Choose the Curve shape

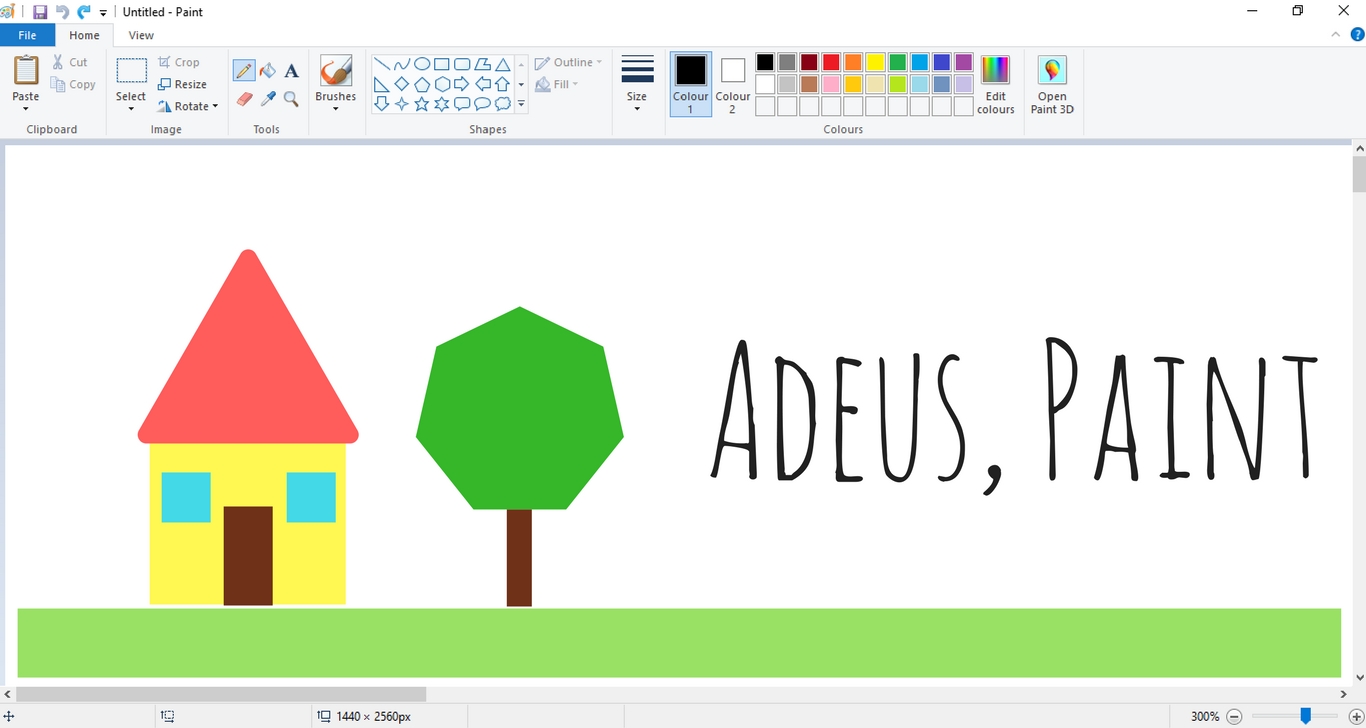pyautogui.click(x=401, y=64)
